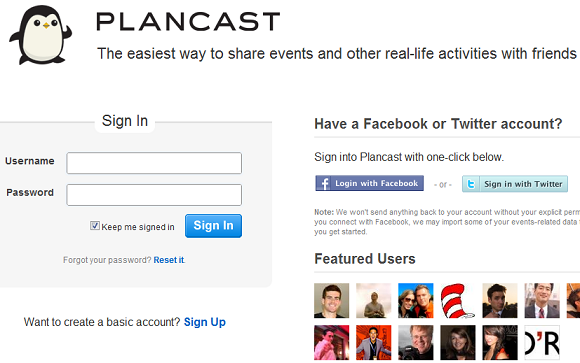Open the Cat in the Hat striped hat avatar

point(458,300)
